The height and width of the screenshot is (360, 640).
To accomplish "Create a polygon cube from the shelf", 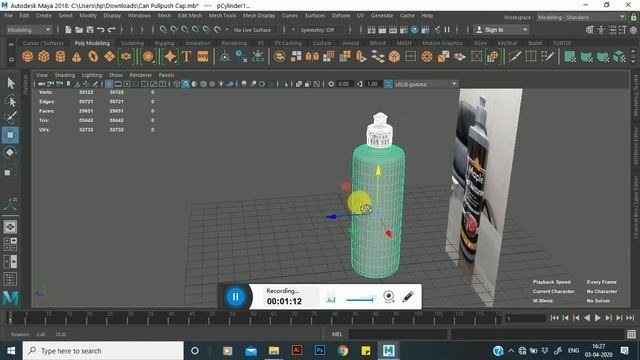I will click(x=44, y=56).
